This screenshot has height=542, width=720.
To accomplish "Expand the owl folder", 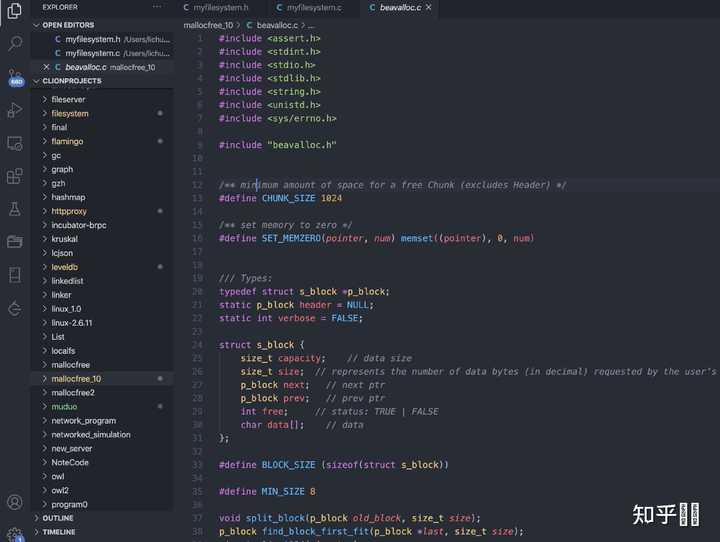I will 102,476.
